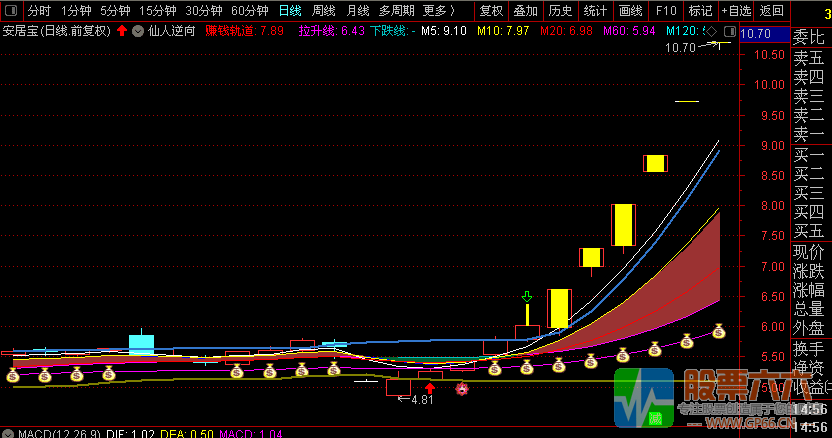The width and height of the screenshot is (832, 438).
Task: Click the M120 average label
Action: (686, 31)
